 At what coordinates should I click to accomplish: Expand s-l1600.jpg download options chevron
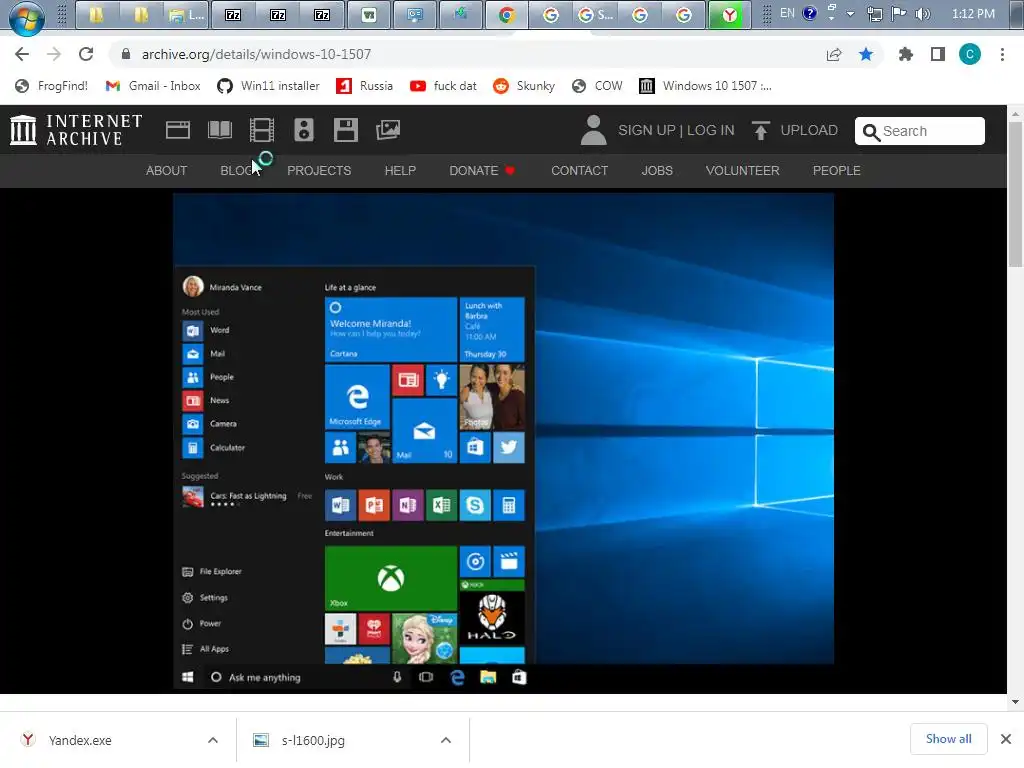(446, 740)
